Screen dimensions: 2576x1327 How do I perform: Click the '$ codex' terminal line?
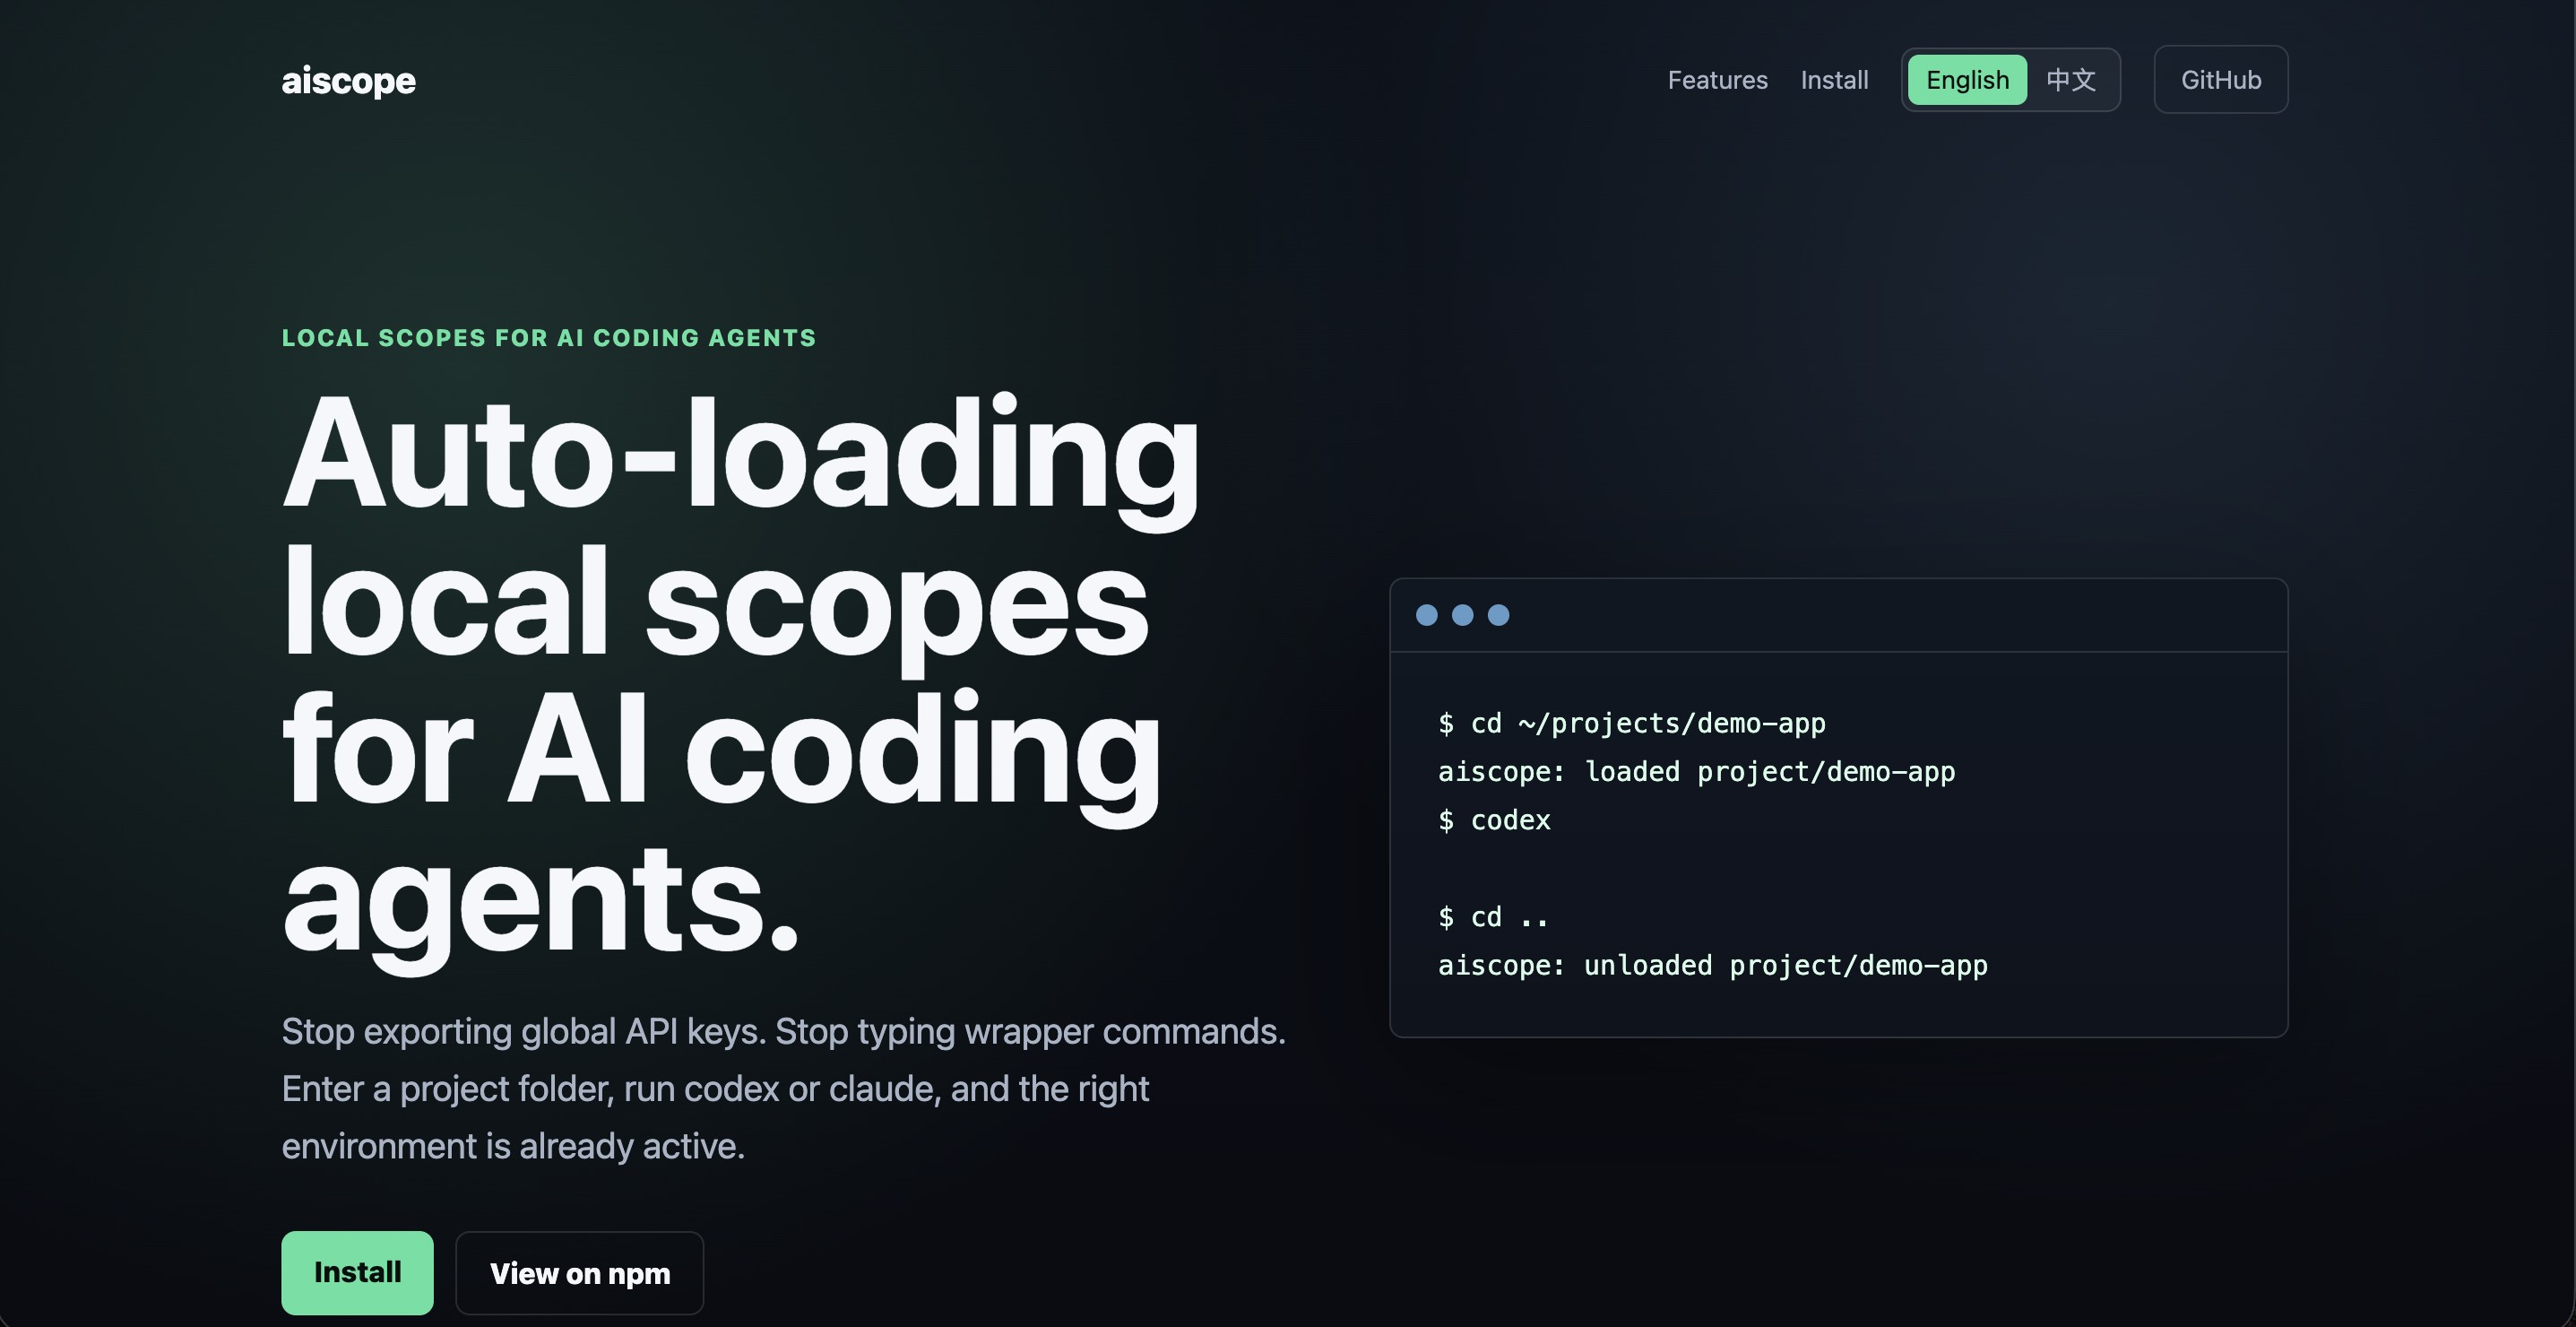[1494, 820]
